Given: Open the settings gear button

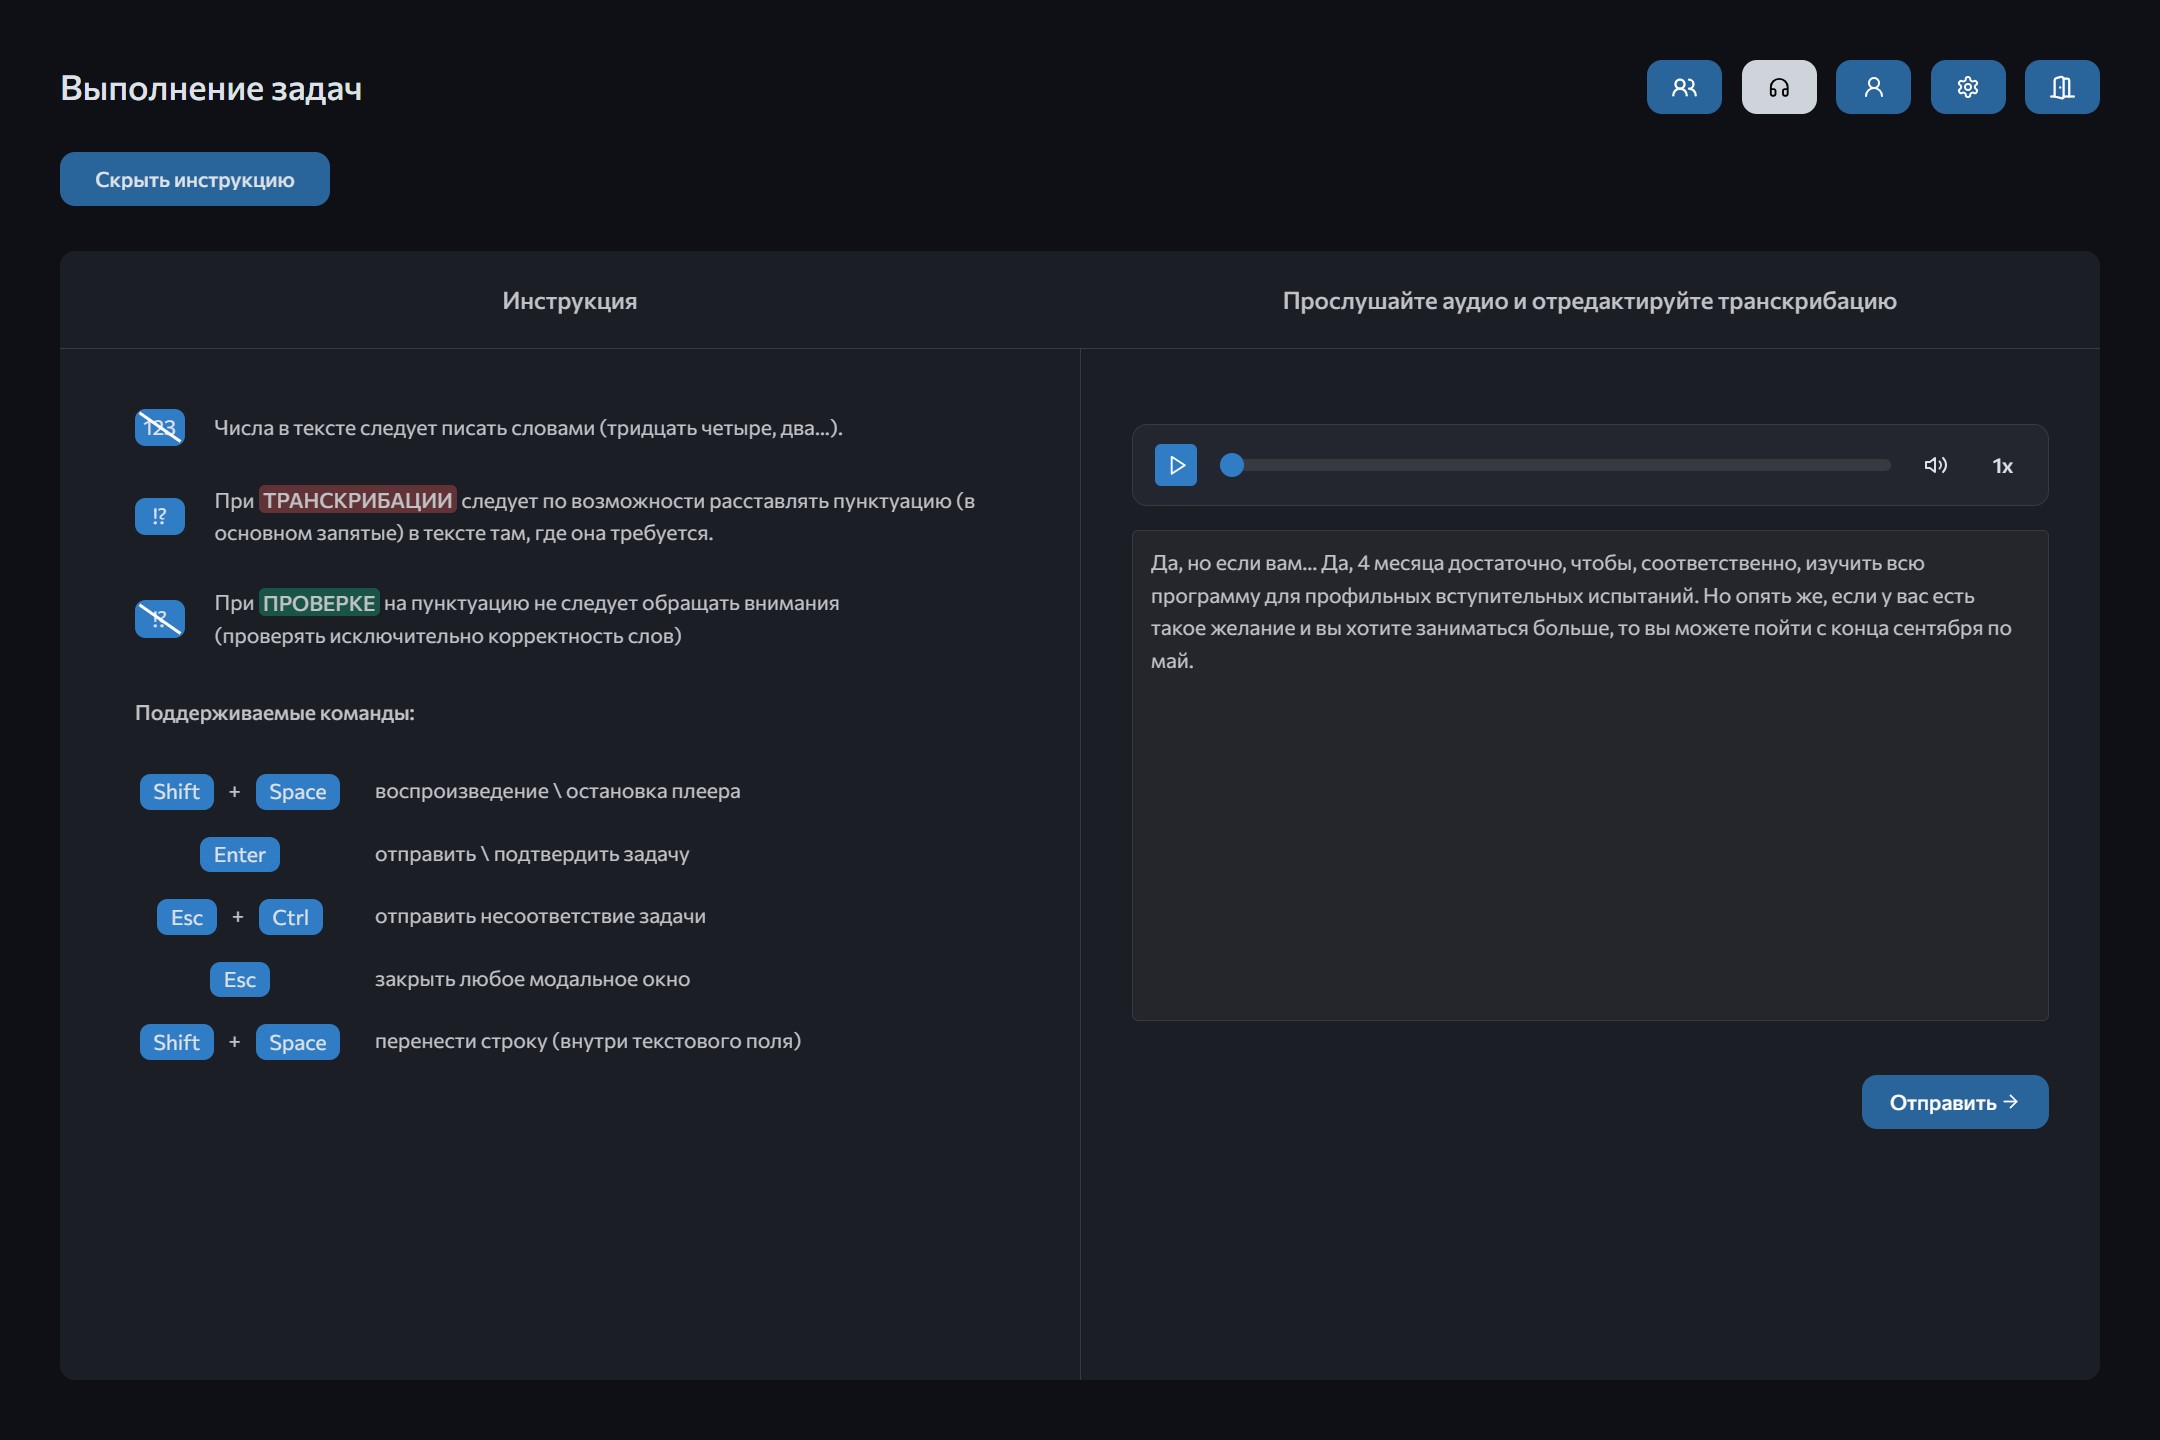Looking at the screenshot, I should click(x=1967, y=87).
